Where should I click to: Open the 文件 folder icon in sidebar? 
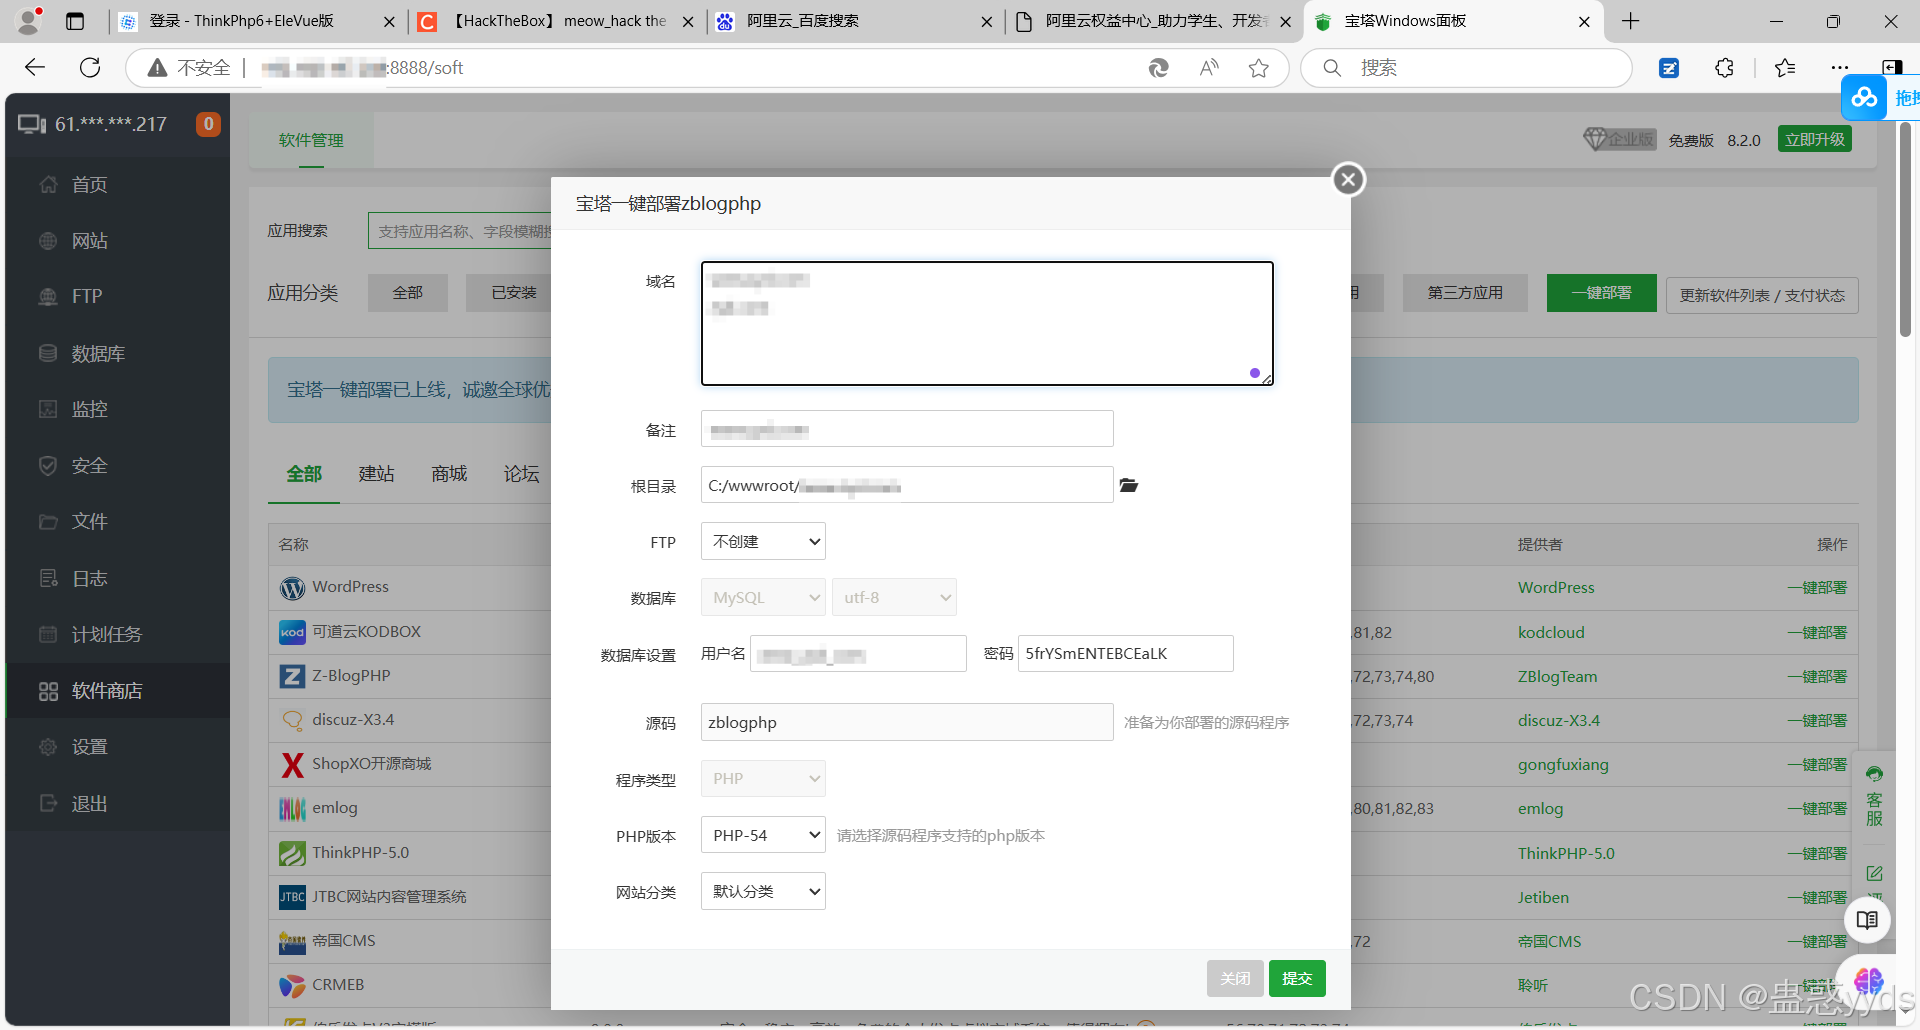(x=48, y=521)
